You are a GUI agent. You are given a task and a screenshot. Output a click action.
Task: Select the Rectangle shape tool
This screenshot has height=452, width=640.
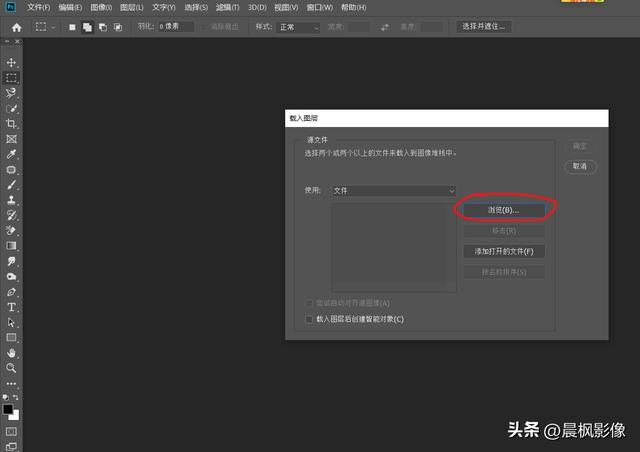click(11, 338)
